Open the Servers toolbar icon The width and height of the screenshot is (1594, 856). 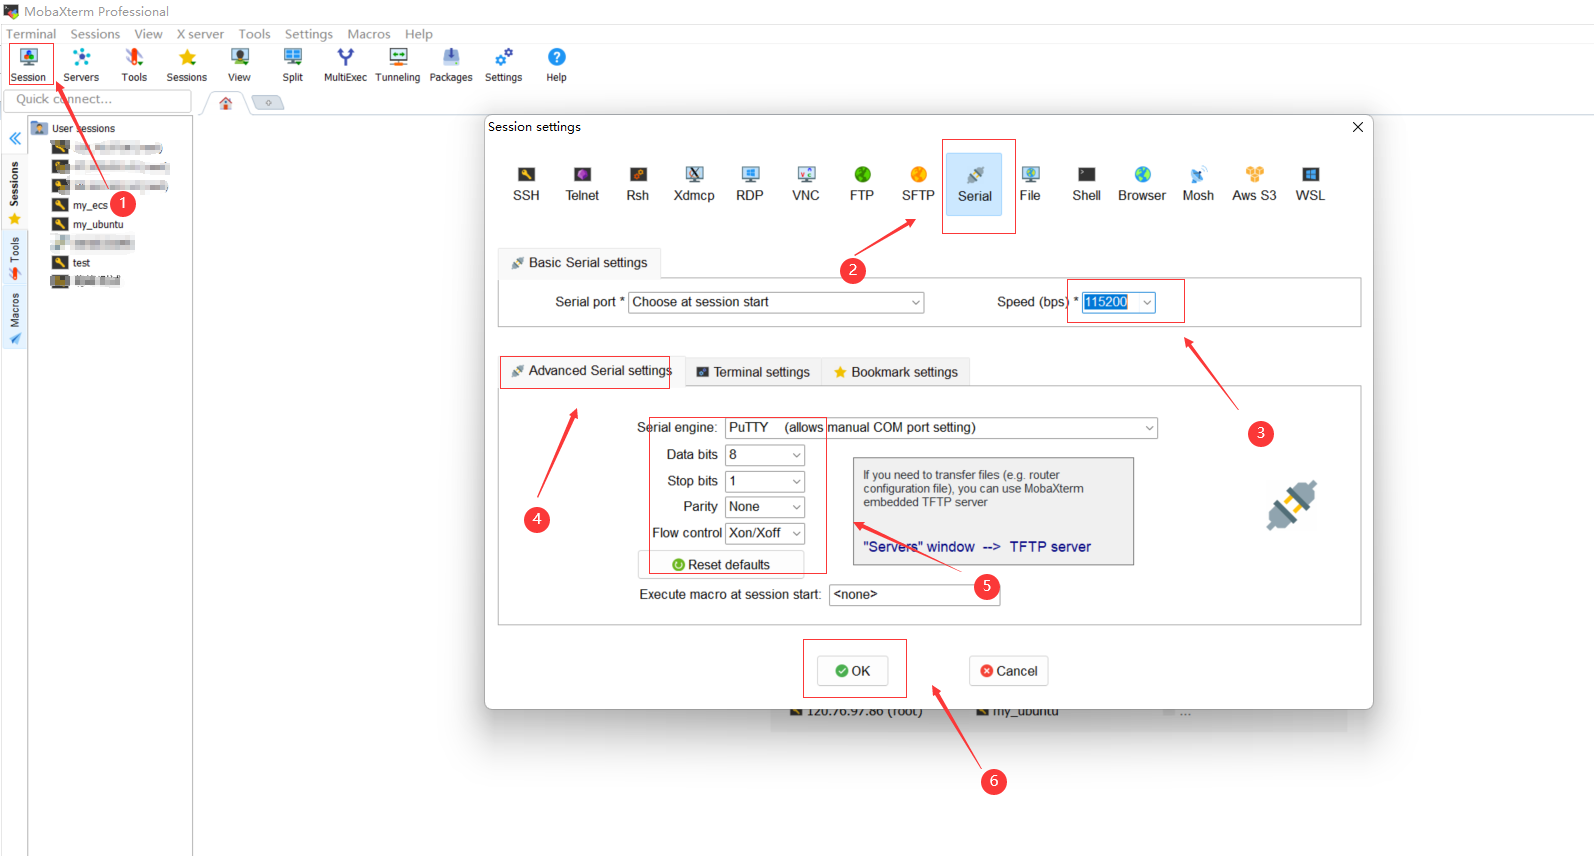(x=81, y=65)
